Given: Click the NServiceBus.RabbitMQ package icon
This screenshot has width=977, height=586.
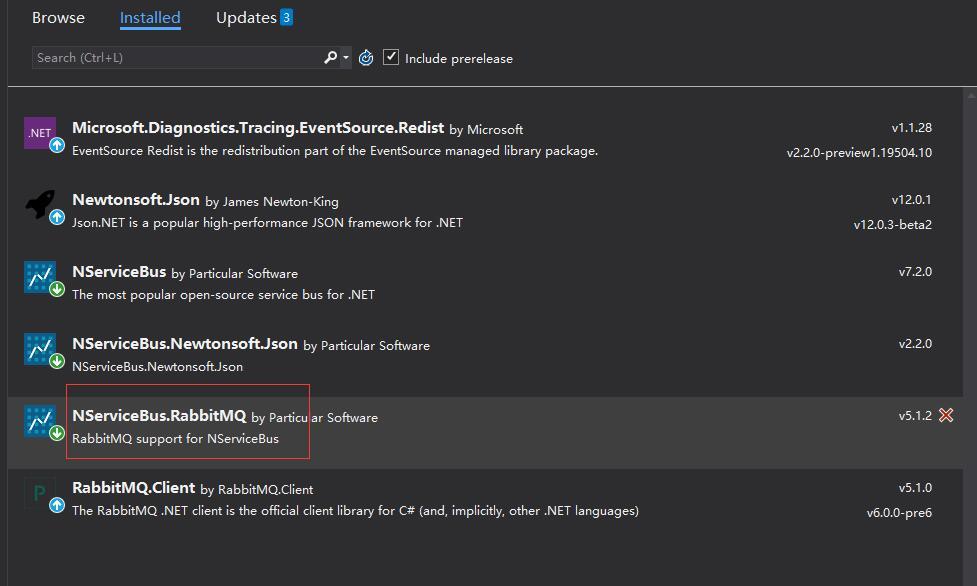Looking at the screenshot, I should click(x=40, y=421).
